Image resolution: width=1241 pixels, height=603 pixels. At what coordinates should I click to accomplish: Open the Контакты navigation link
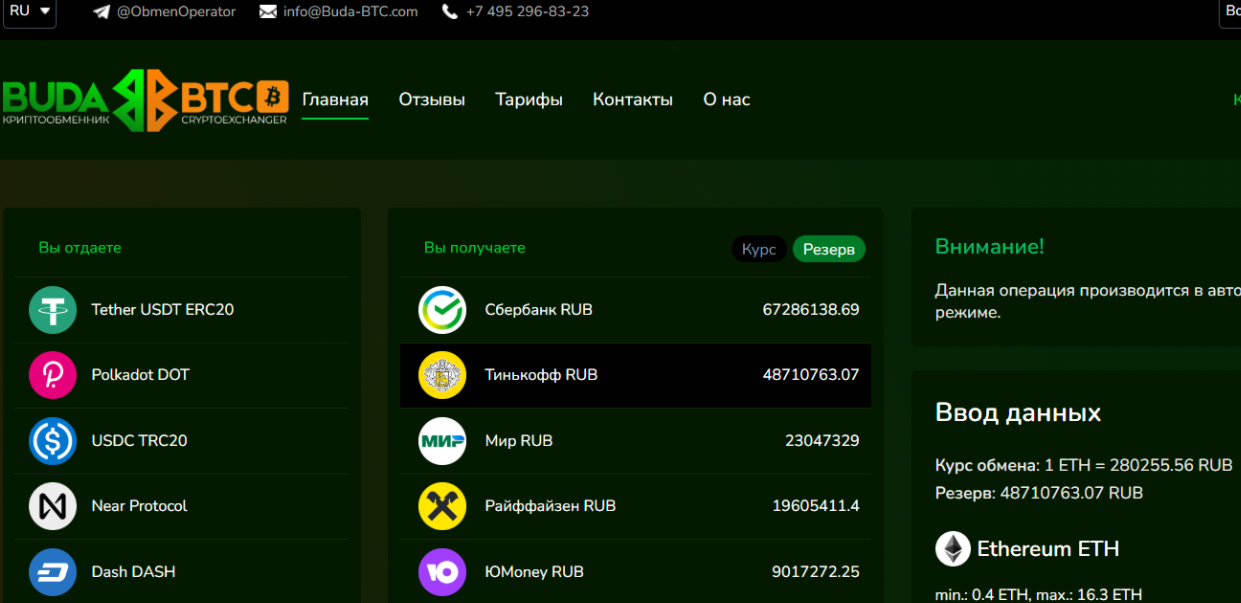pyautogui.click(x=633, y=100)
